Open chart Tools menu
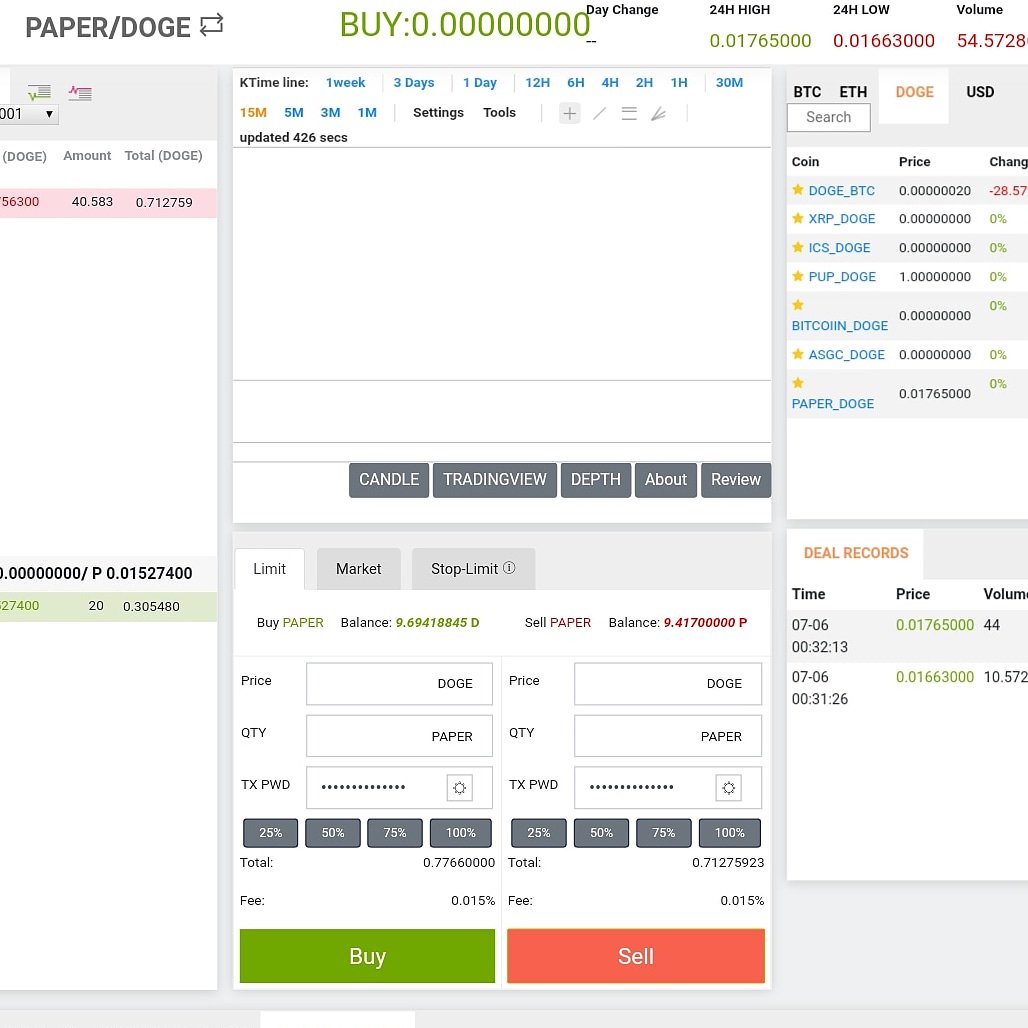This screenshot has width=1028, height=1028. pyautogui.click(x=499, y=113)
